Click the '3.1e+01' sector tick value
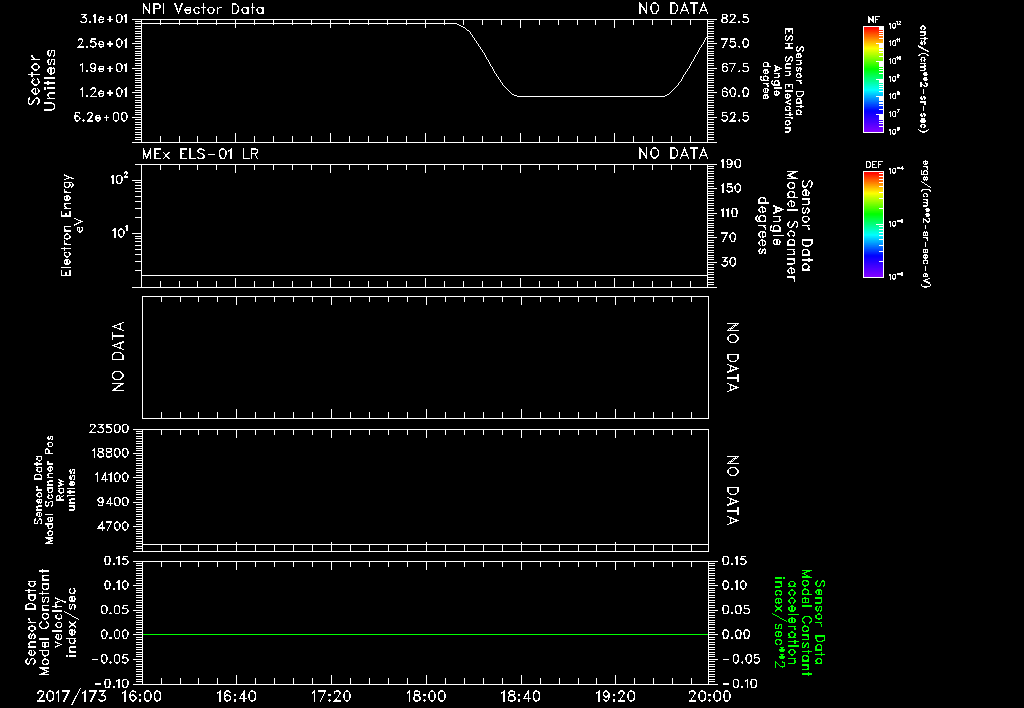The width and height of the screenshot is (1024, 708). (103, 18)
